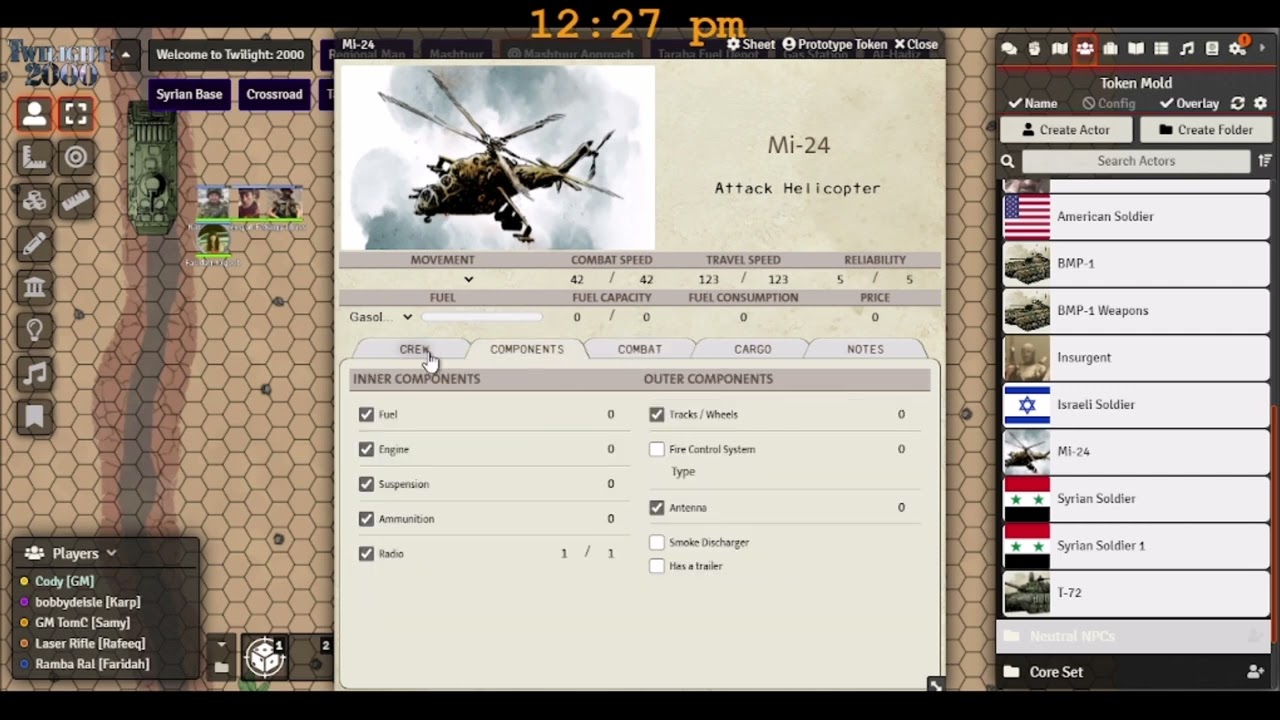The height and width of the screenshot is (720, 1280).
Task: Expand the Core Set folder
Action: [x=1056, y=672]
